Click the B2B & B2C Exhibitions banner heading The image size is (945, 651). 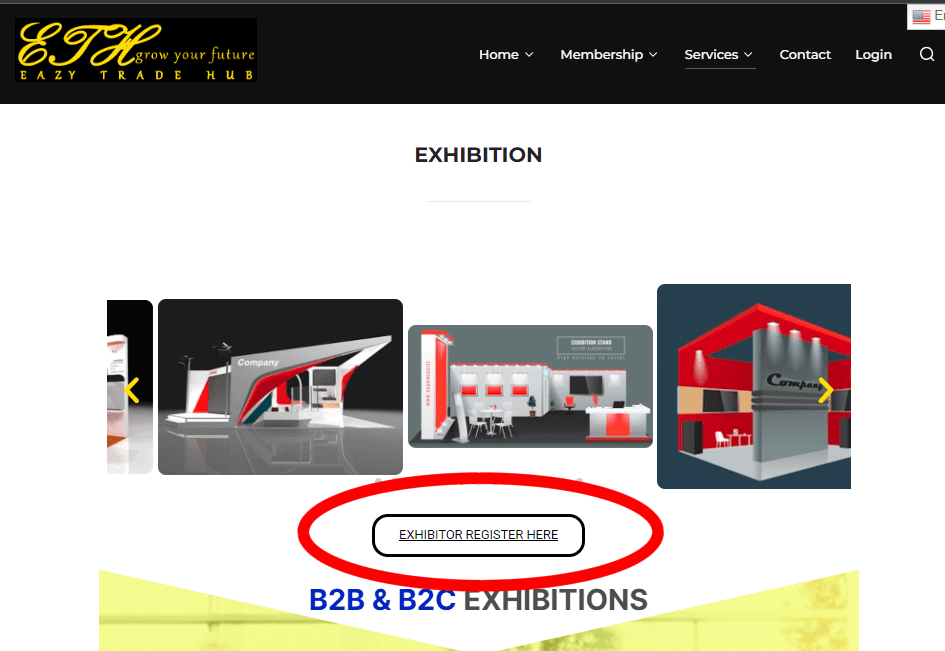click(479, 600)
